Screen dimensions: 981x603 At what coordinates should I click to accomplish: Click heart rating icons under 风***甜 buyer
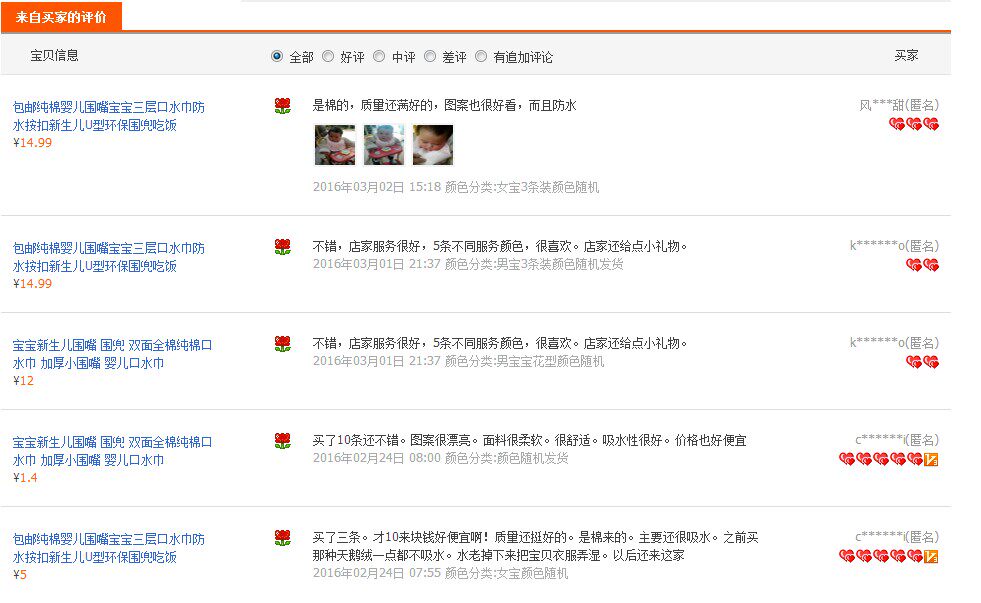click(x=913, y=124)
